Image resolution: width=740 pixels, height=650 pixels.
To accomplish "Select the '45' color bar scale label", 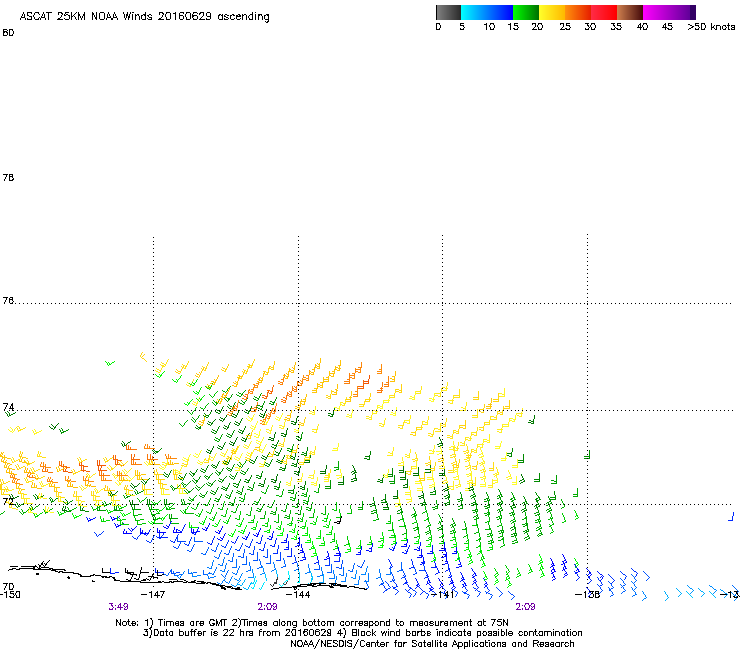I will [667, 27].
